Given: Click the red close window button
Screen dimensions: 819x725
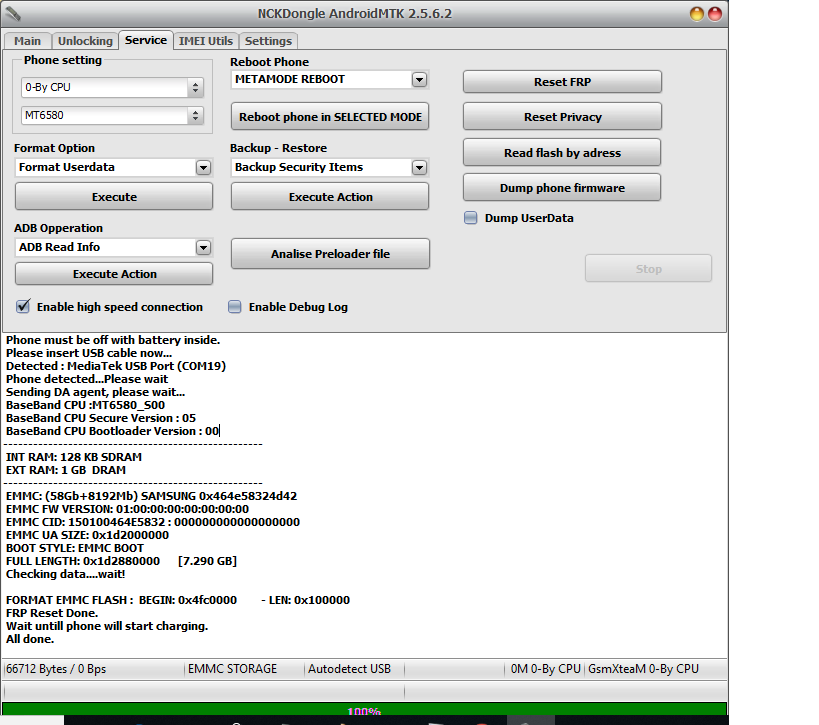Looking at the screenshot, I should (x=715, y=14).
